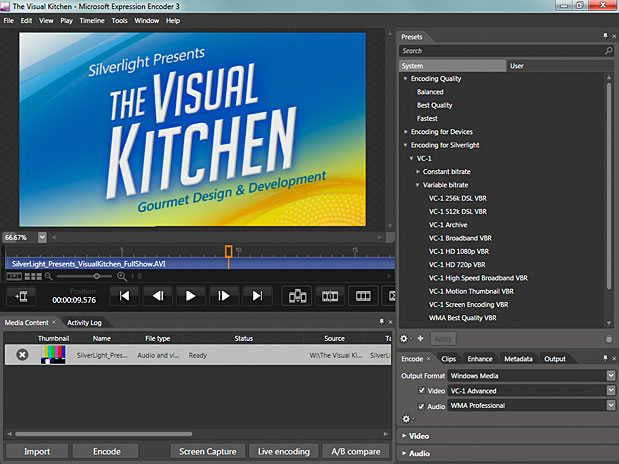Click the Live encoding button
Image resolution: width=619 pixels, height=464 pixels.
284,452
